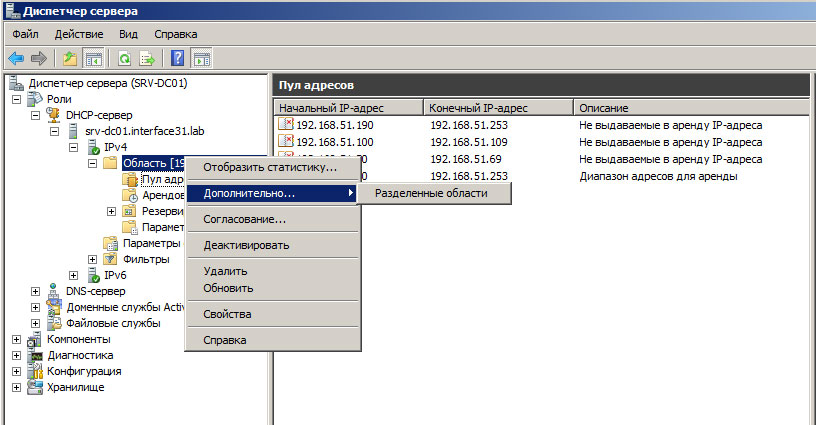Click the Резервирование folder icon
This screenshot has width=816, height=425.
point(129,211)
